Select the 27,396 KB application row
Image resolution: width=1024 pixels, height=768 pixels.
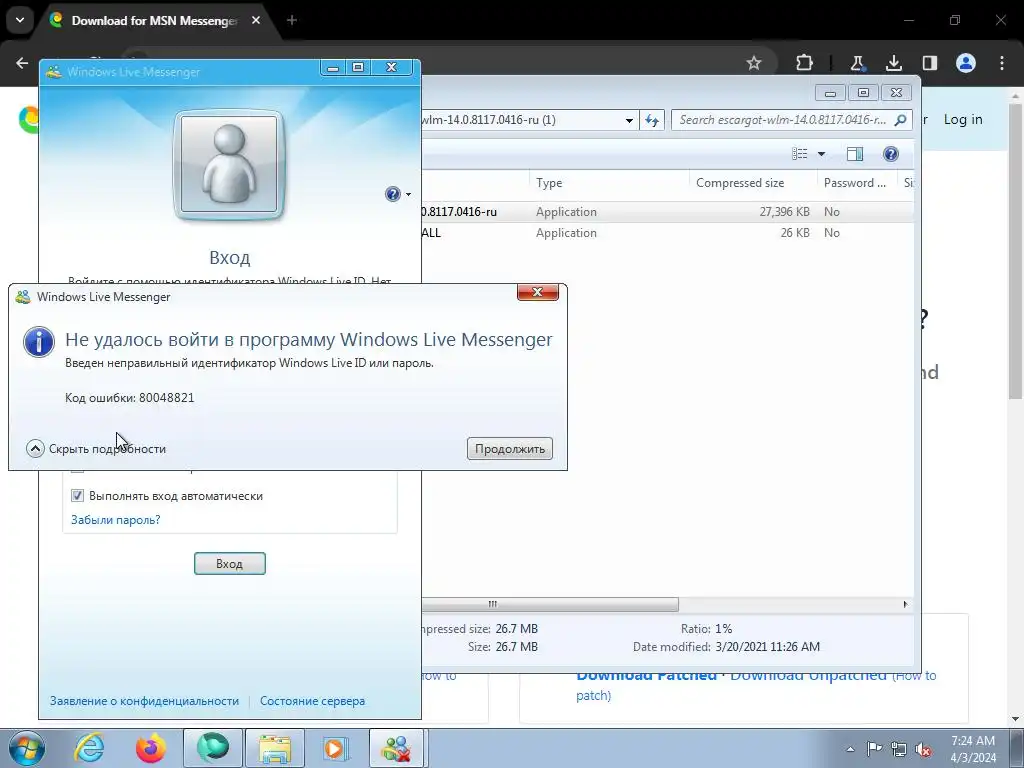667,212
